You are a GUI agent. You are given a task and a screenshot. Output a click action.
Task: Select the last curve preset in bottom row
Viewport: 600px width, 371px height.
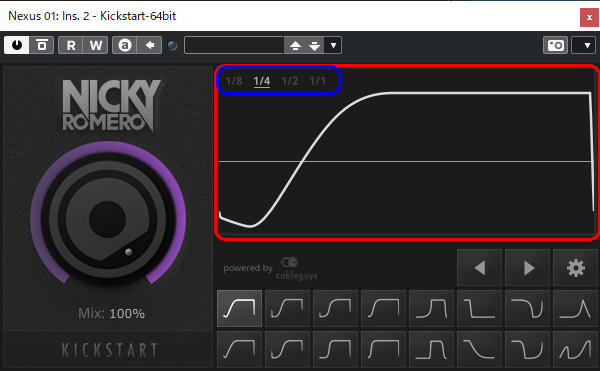(576, 349)
